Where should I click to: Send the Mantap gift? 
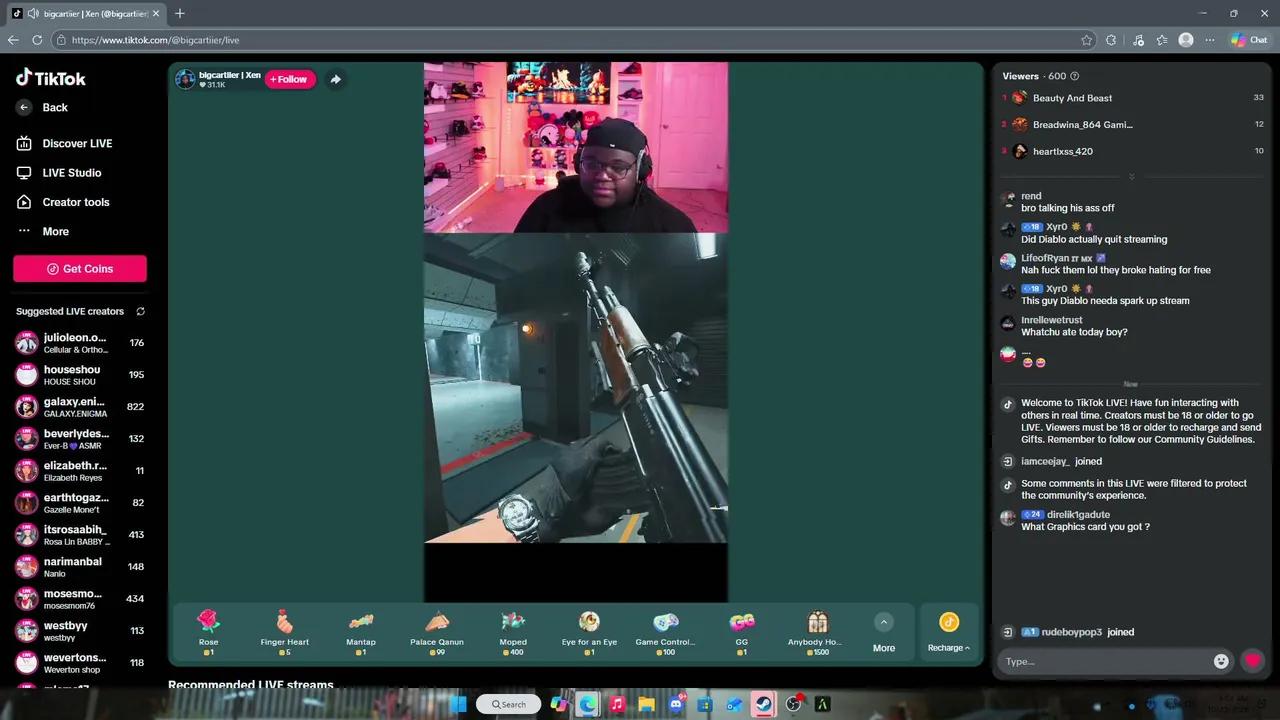coord(361,632)
